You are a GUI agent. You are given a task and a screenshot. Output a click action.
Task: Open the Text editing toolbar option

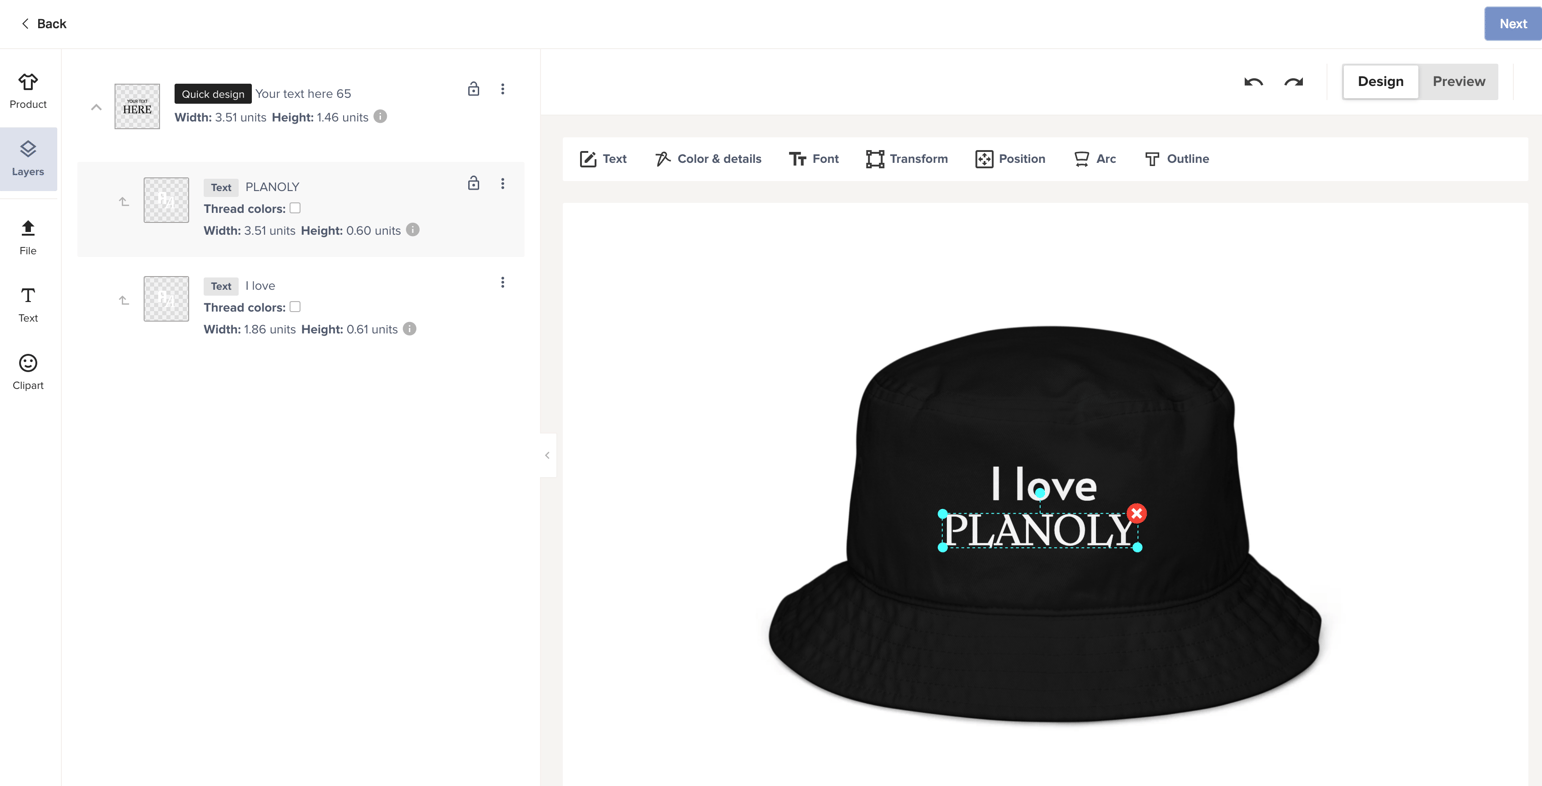603,159
